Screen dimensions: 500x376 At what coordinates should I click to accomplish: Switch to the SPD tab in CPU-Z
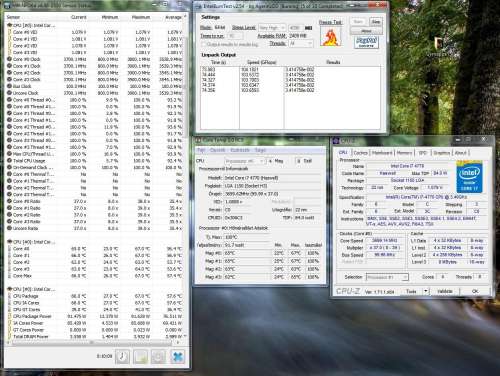[422, 153]
